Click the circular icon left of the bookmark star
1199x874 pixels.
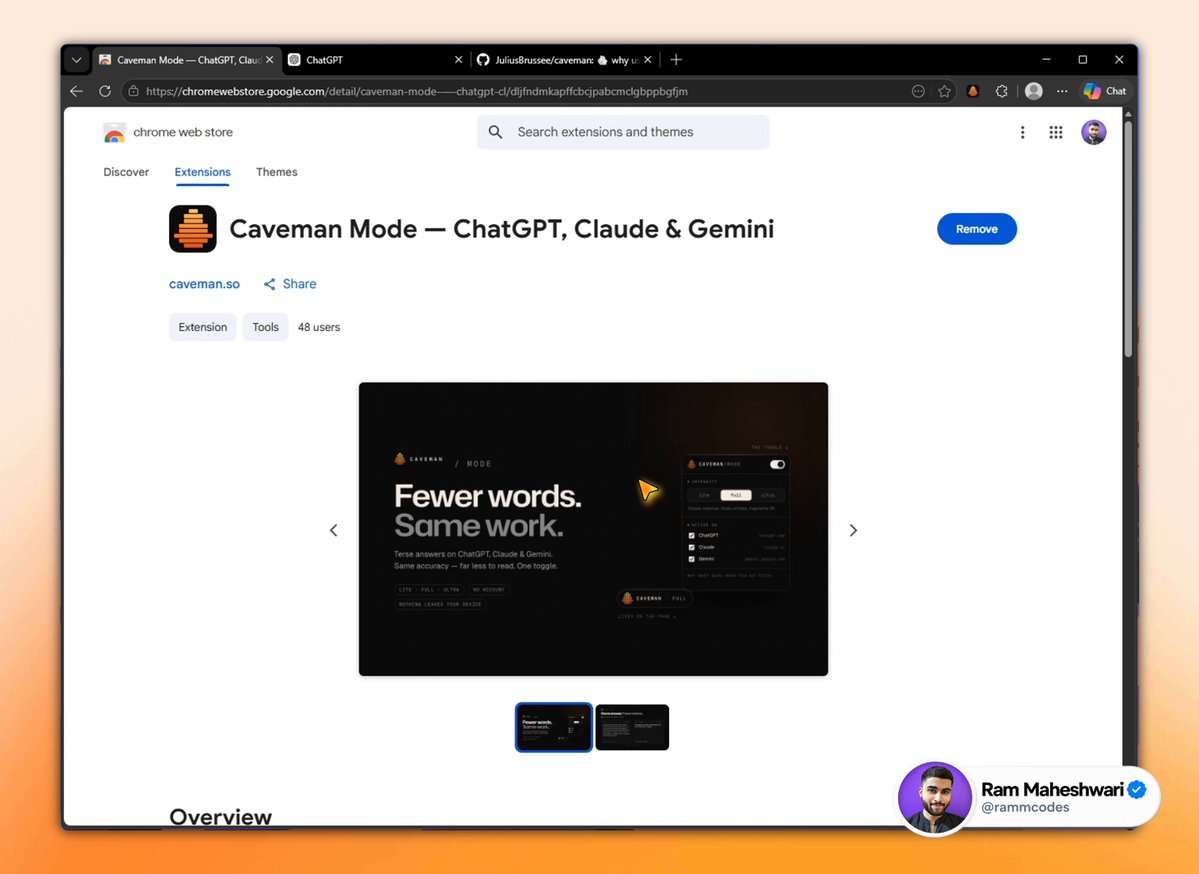pyautogui.click(x=918, y=91)
